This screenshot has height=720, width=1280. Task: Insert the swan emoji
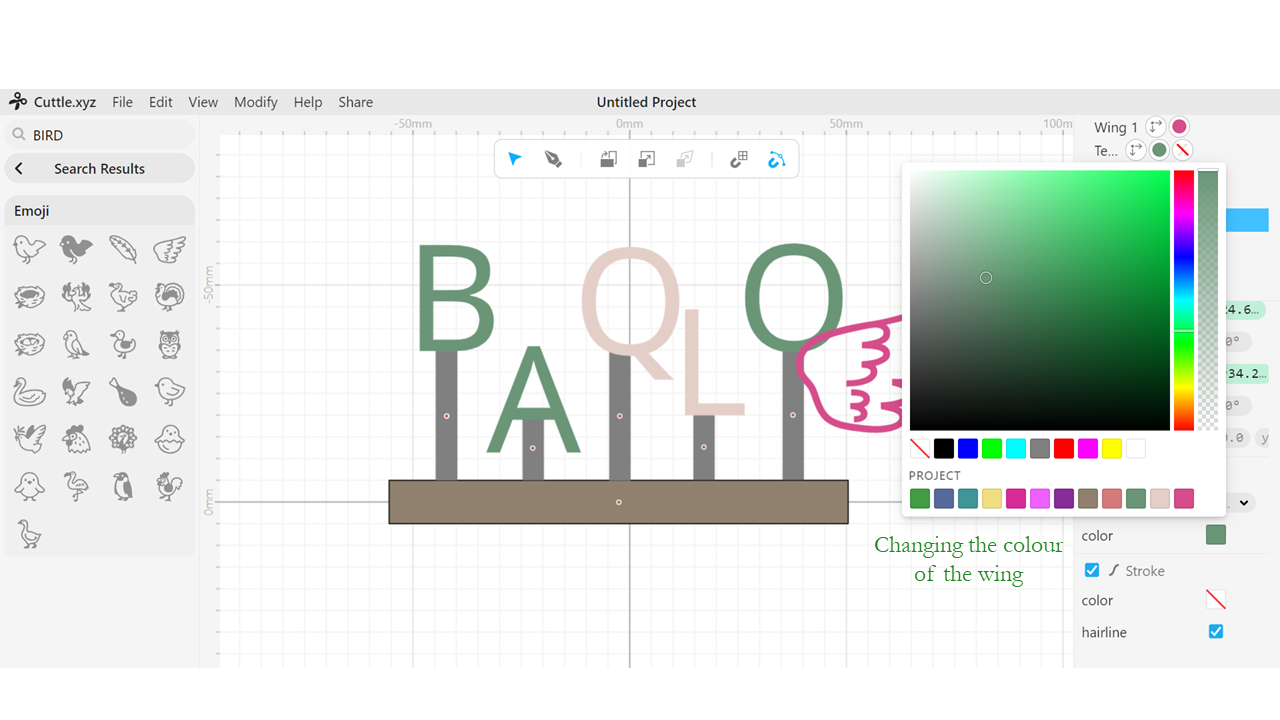point(29,391)
